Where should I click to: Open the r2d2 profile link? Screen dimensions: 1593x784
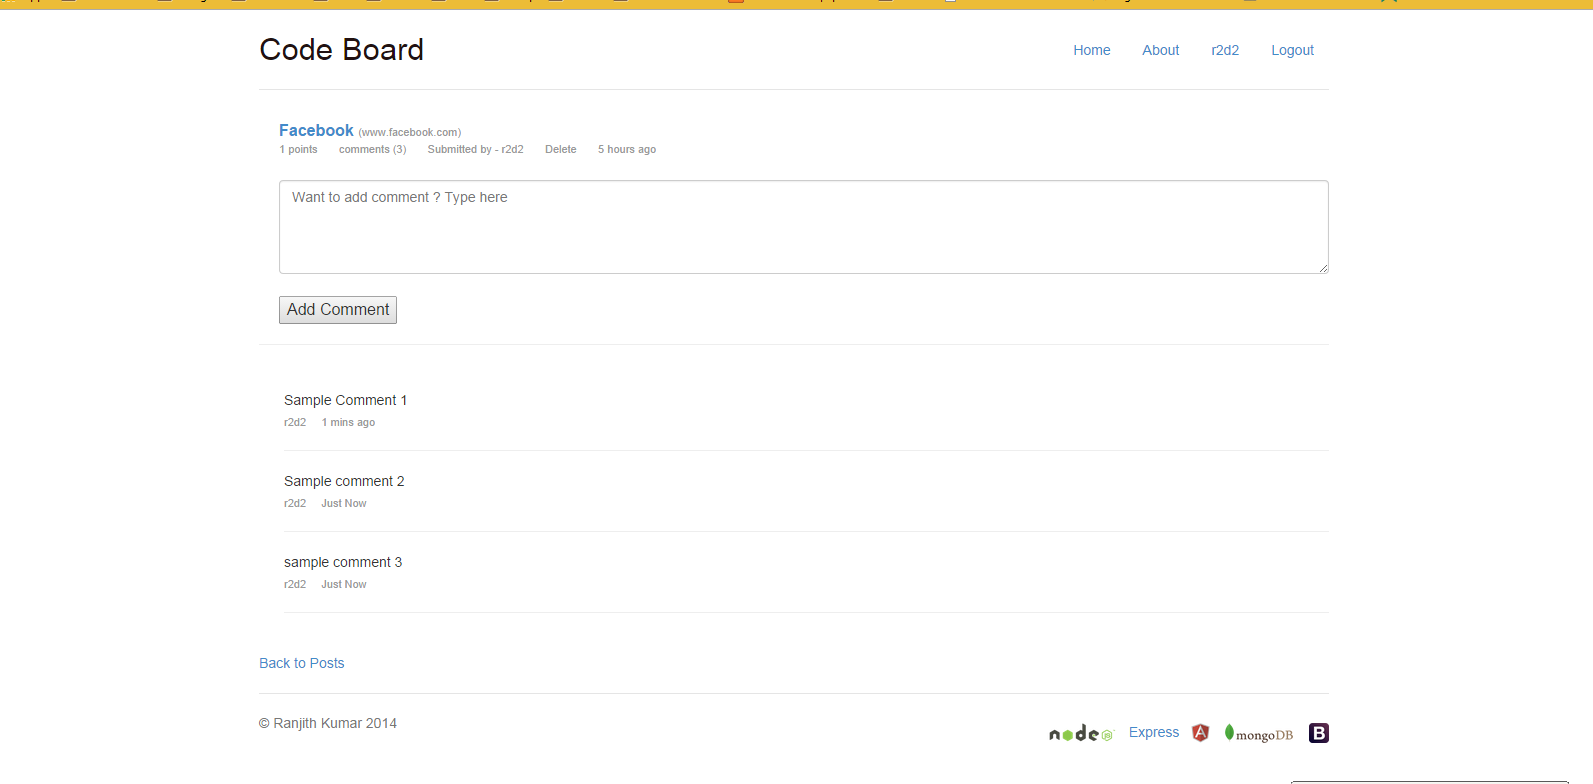(1225, 50)
